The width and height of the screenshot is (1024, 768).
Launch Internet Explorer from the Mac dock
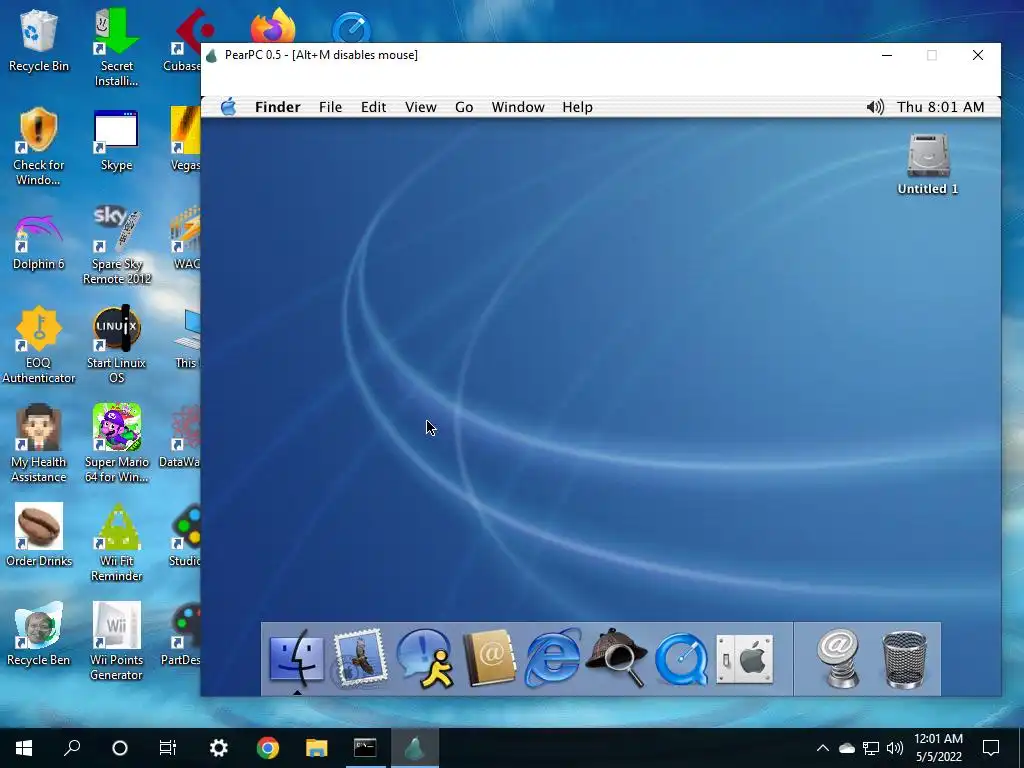tap(552, 658)
